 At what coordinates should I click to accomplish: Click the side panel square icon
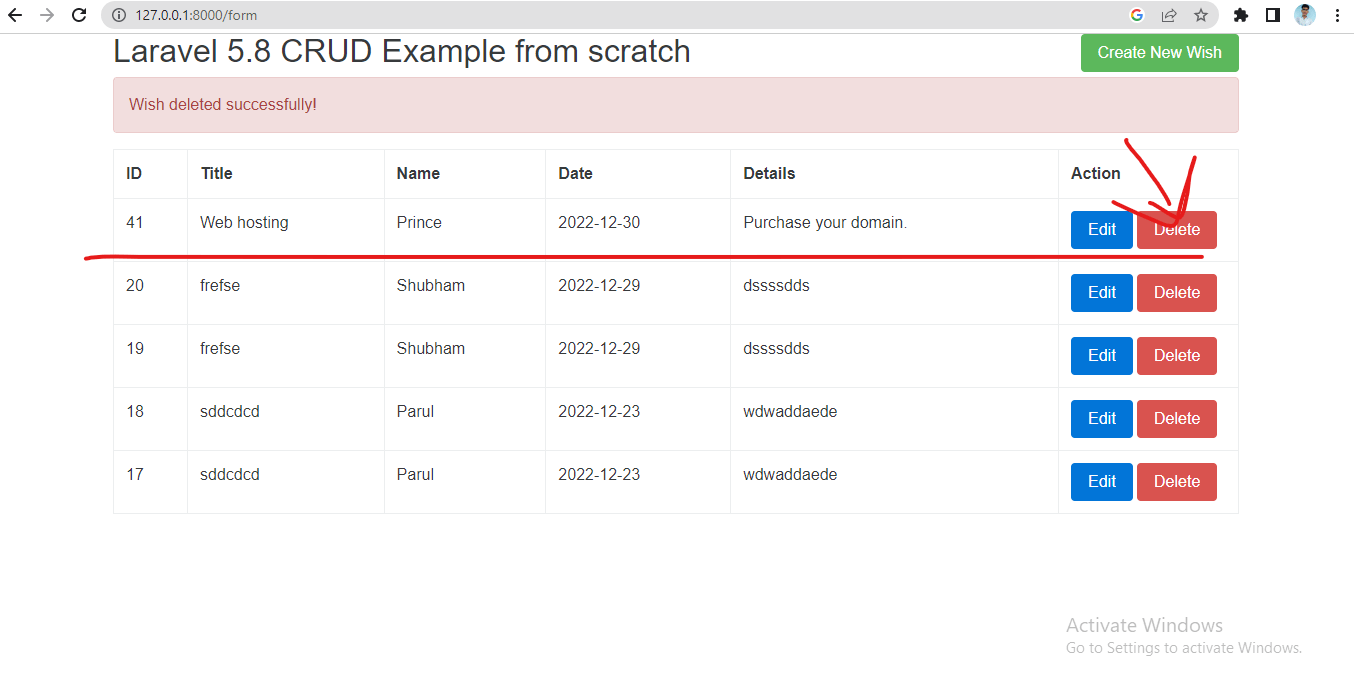click(x=1272, y=15)
